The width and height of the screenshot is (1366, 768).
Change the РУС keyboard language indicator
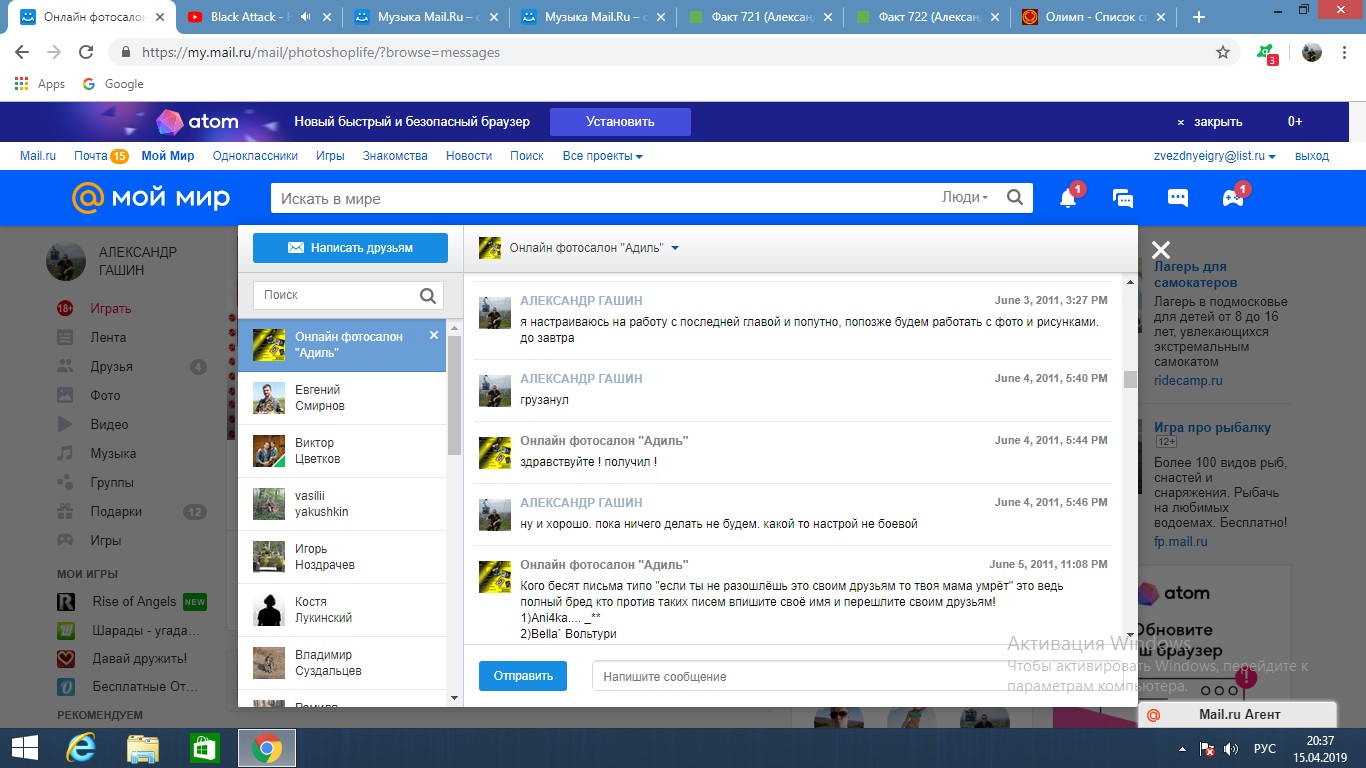(1264, 749)
